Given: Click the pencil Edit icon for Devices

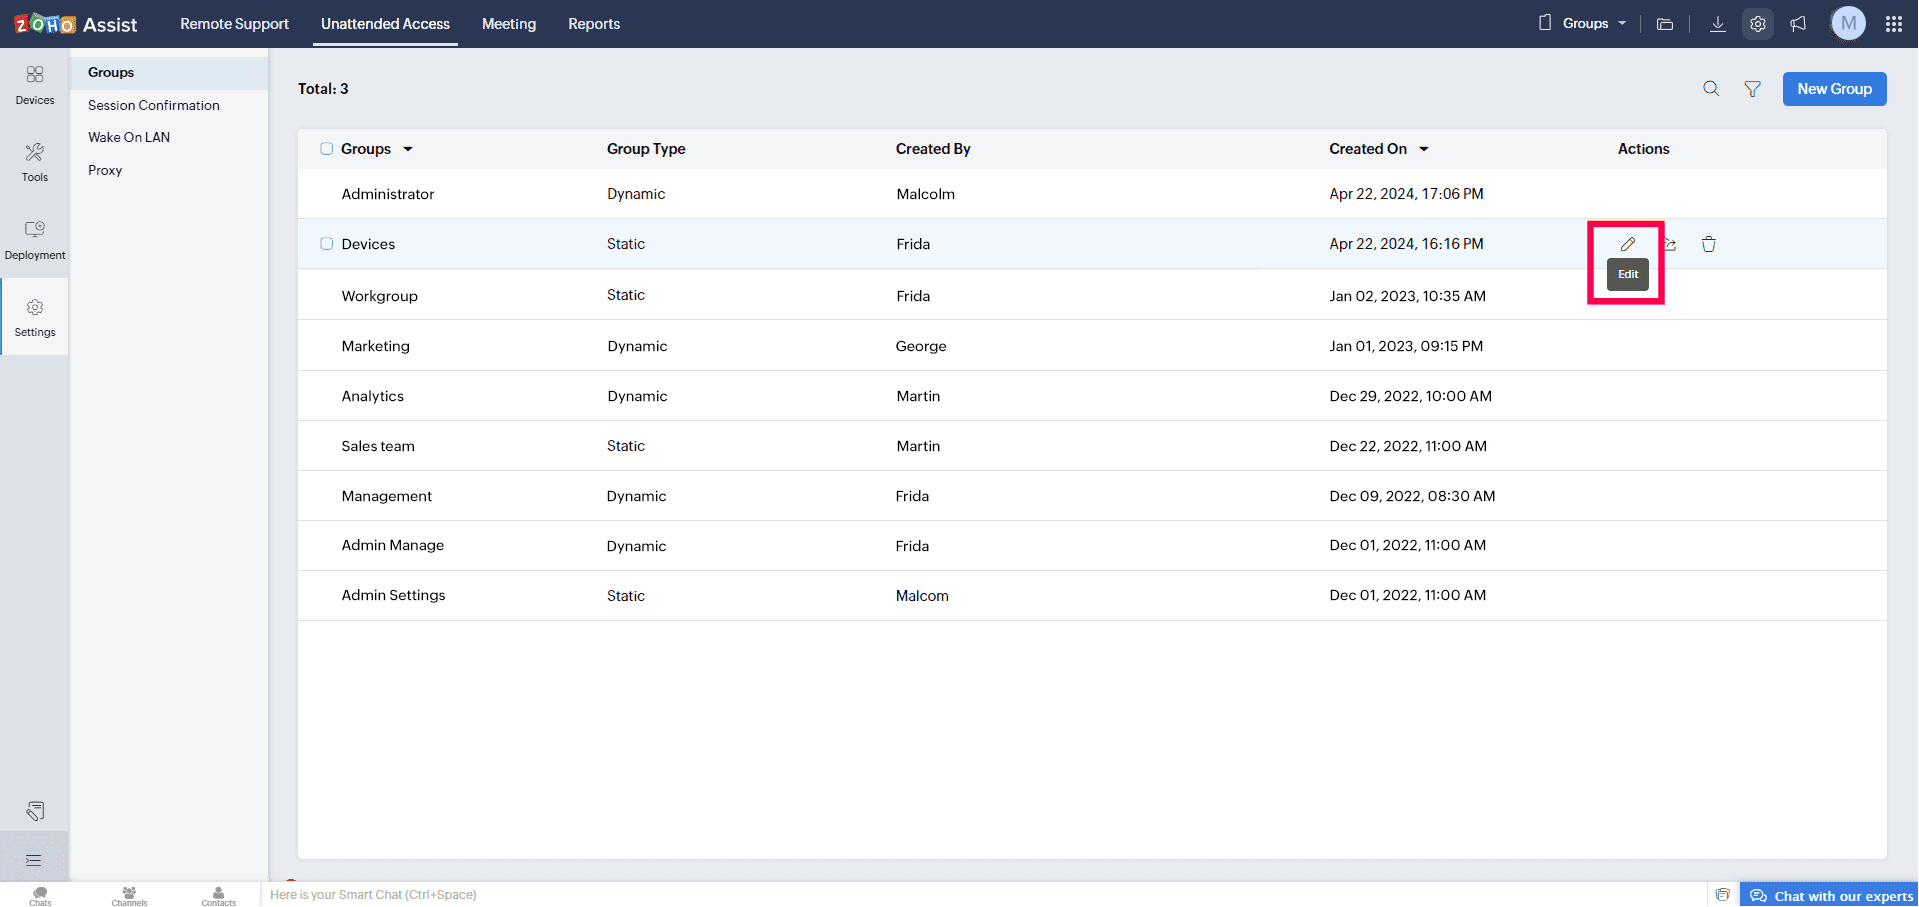Looking at the screenshot, I should (x=1628, y=244).
